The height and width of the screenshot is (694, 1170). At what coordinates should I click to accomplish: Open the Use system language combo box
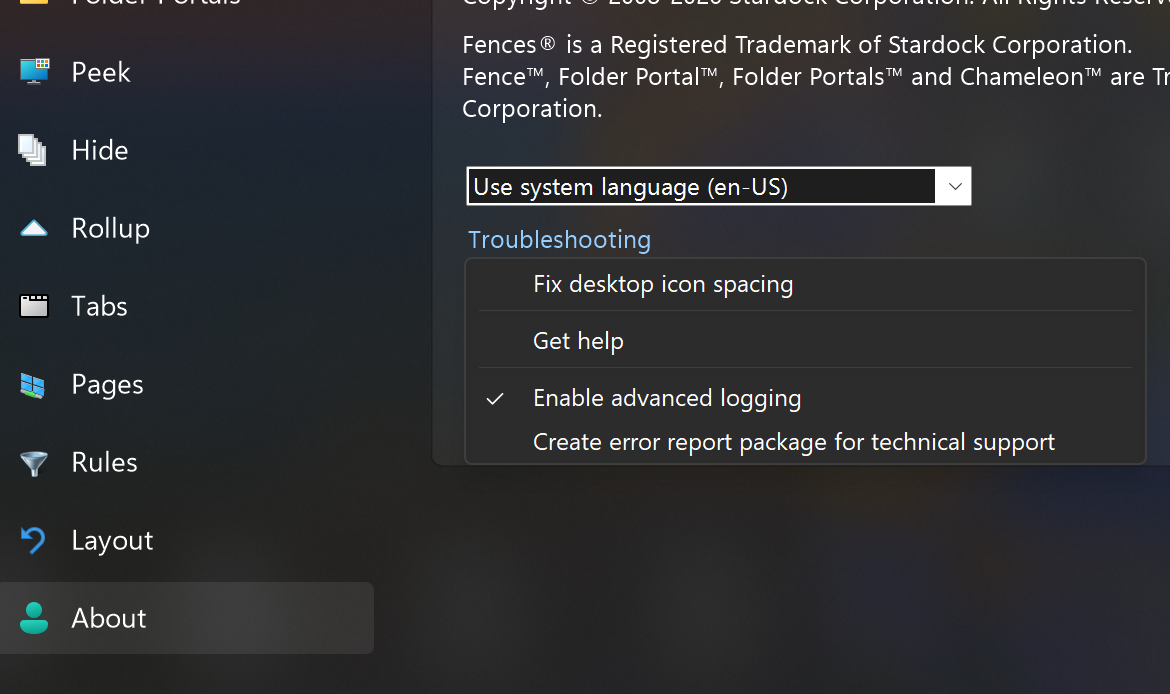pos(719,187)
